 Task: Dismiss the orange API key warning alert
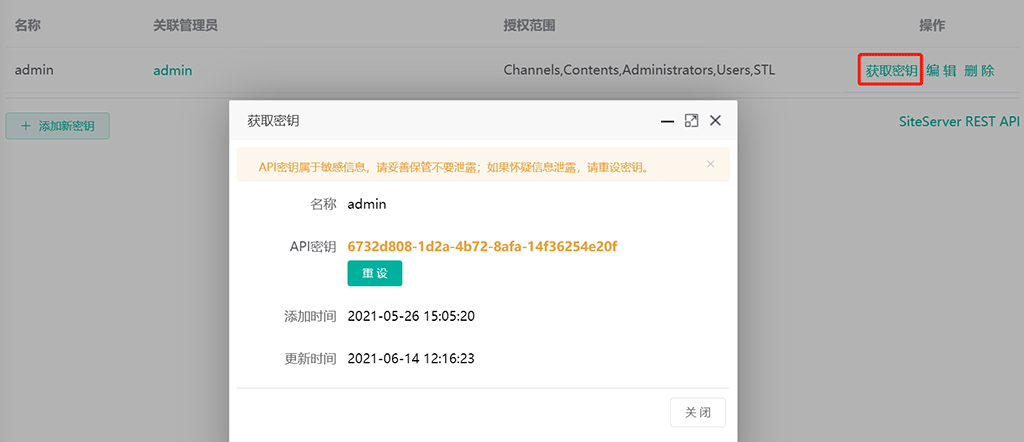[710, 164]
